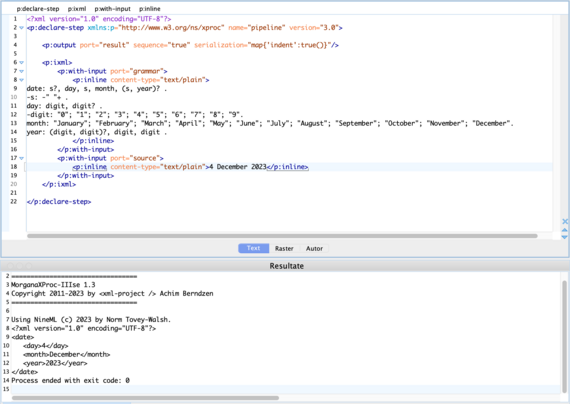
Task: Collapse the grammar p:with-input fold on line 7
Action: (x=21, y=71)
